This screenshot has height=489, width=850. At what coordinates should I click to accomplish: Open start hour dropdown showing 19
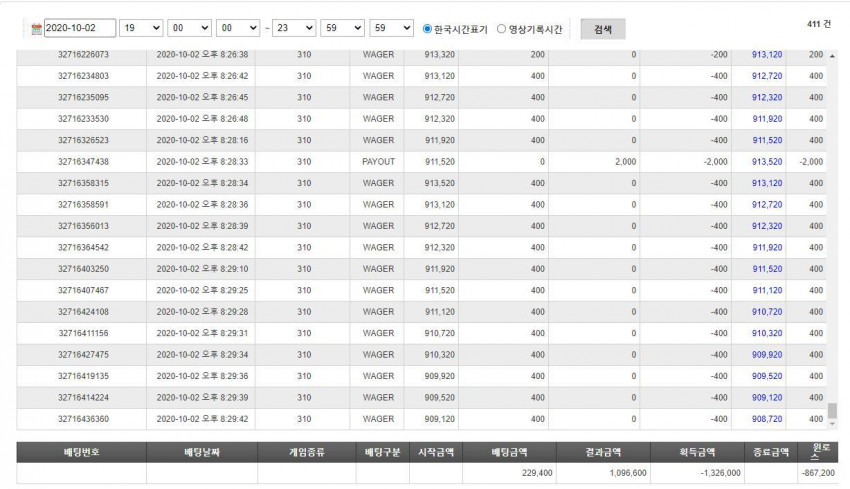(x=141, y=28)
